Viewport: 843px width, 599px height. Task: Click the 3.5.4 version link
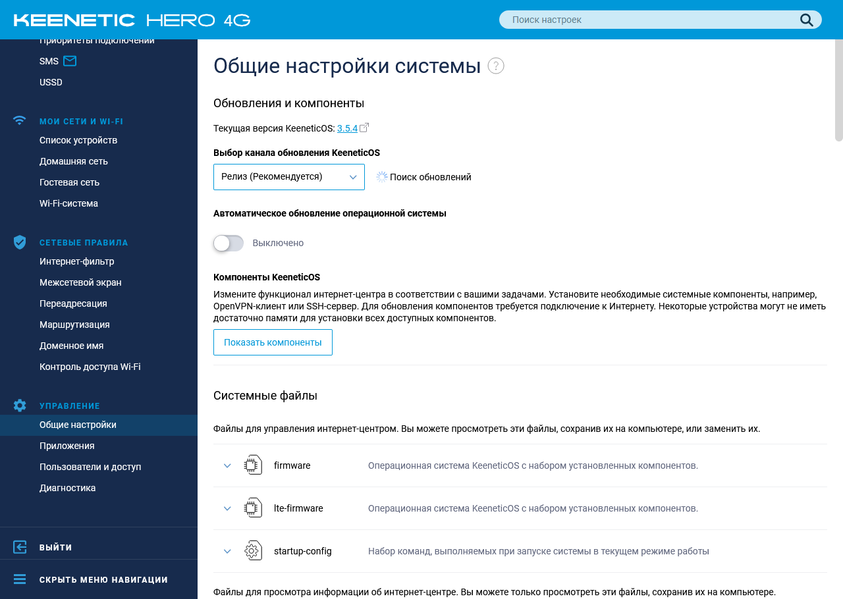[x=347, y=129]
